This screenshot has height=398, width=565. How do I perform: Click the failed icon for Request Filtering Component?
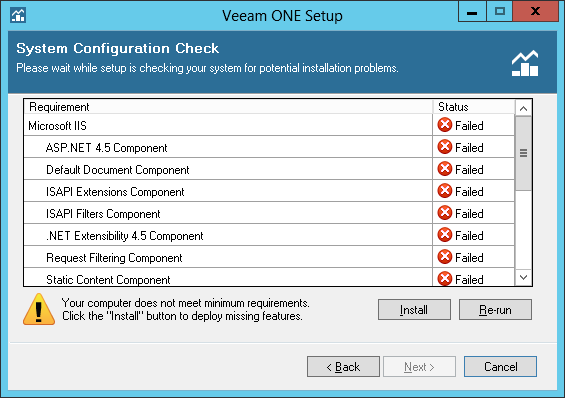point(445,257)
